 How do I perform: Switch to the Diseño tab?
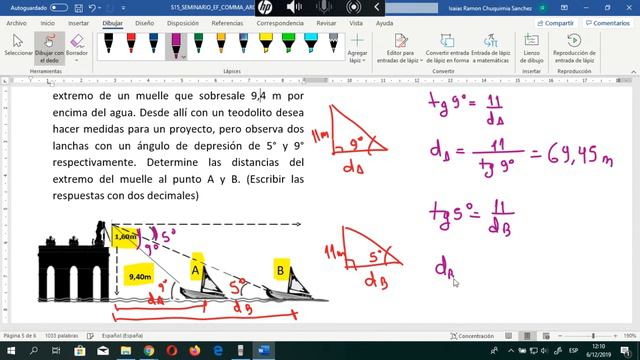[x=144, y=23]
